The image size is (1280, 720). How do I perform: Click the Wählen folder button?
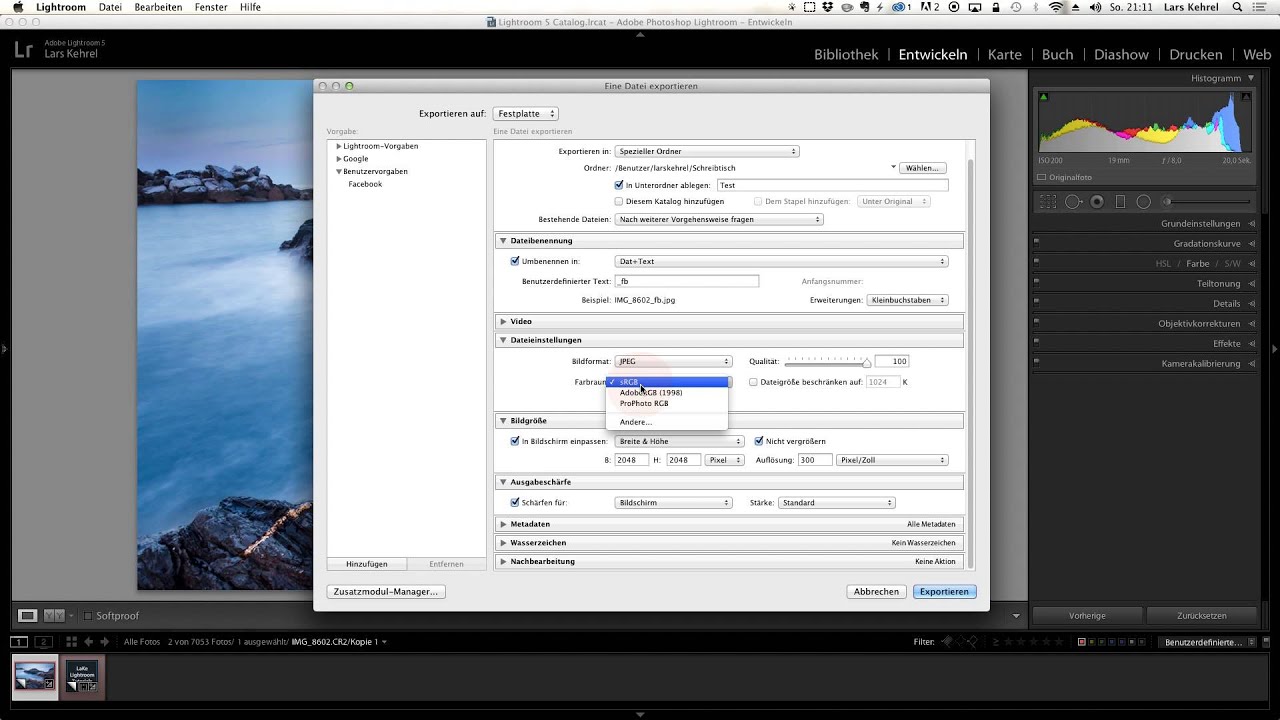(922, 168)
